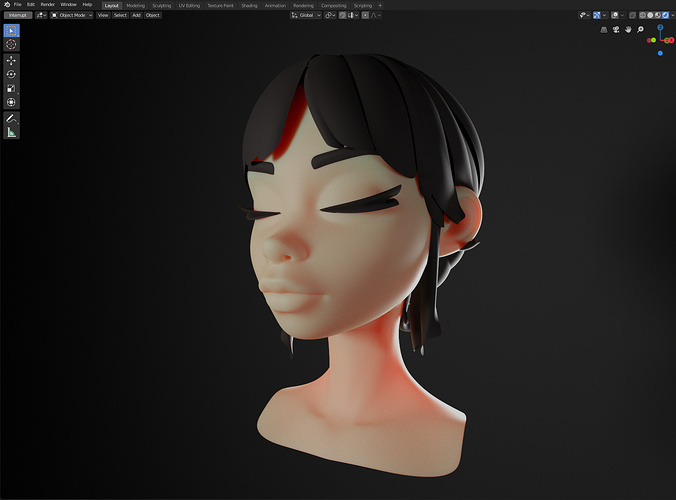This screenshot has height=500, width=676.
Task: Pick the Measure tool
Action: tap(11, 132)
